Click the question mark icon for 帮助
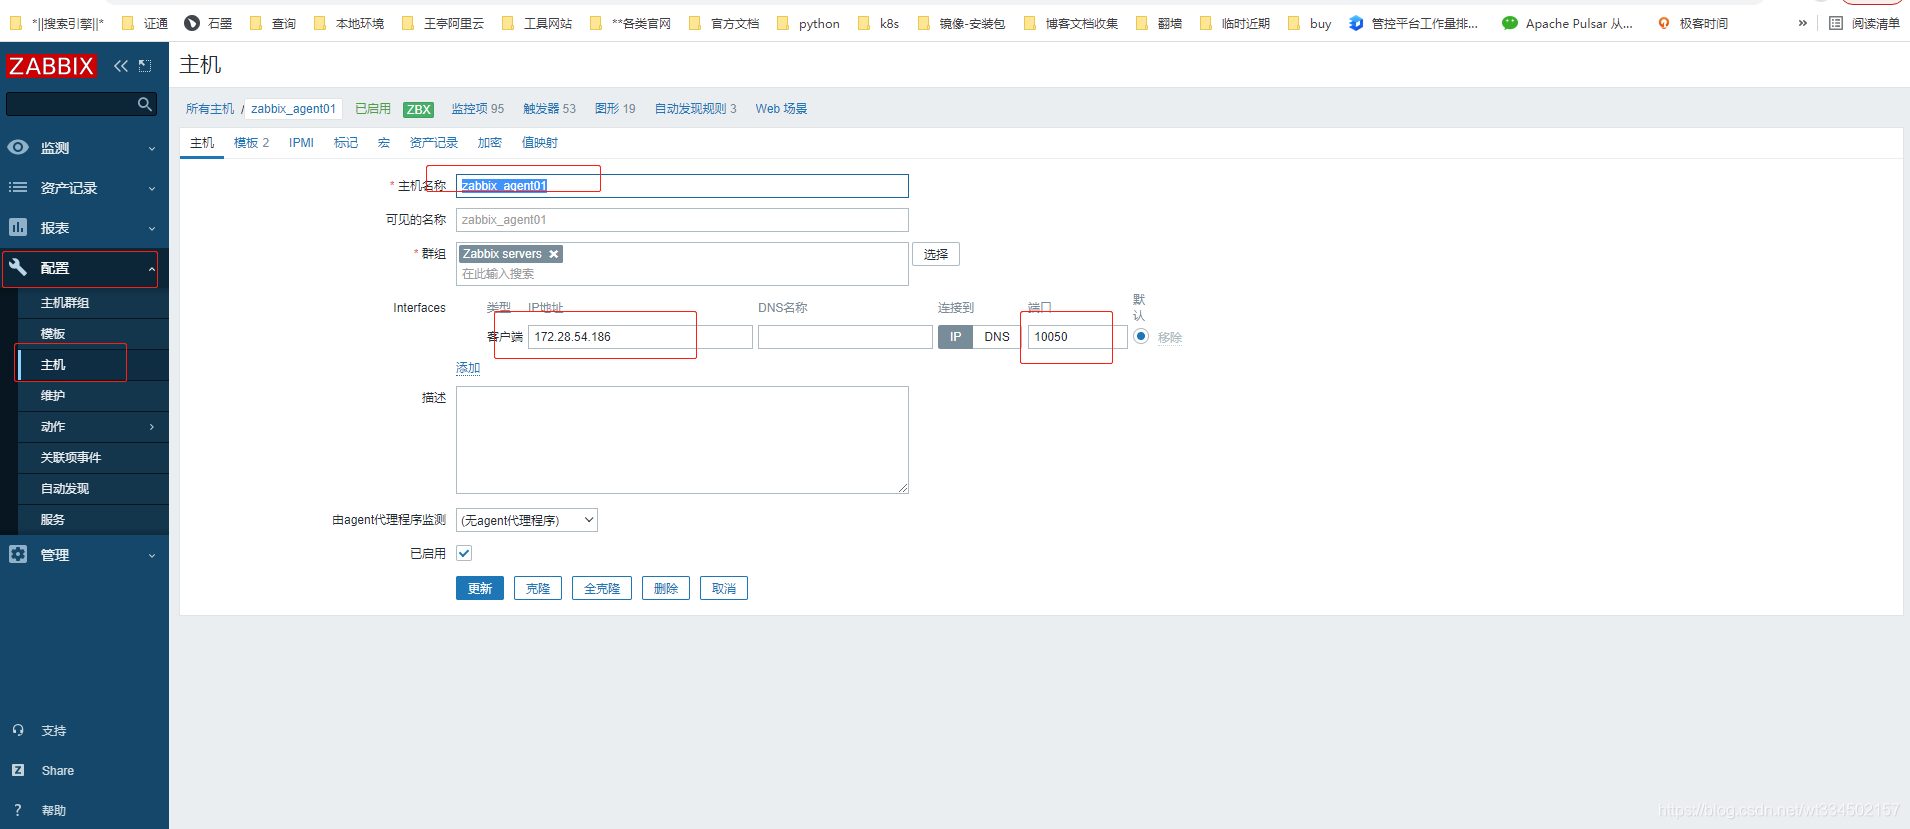The width and height of the screenshot is (1910, 829). click(18, 810)
